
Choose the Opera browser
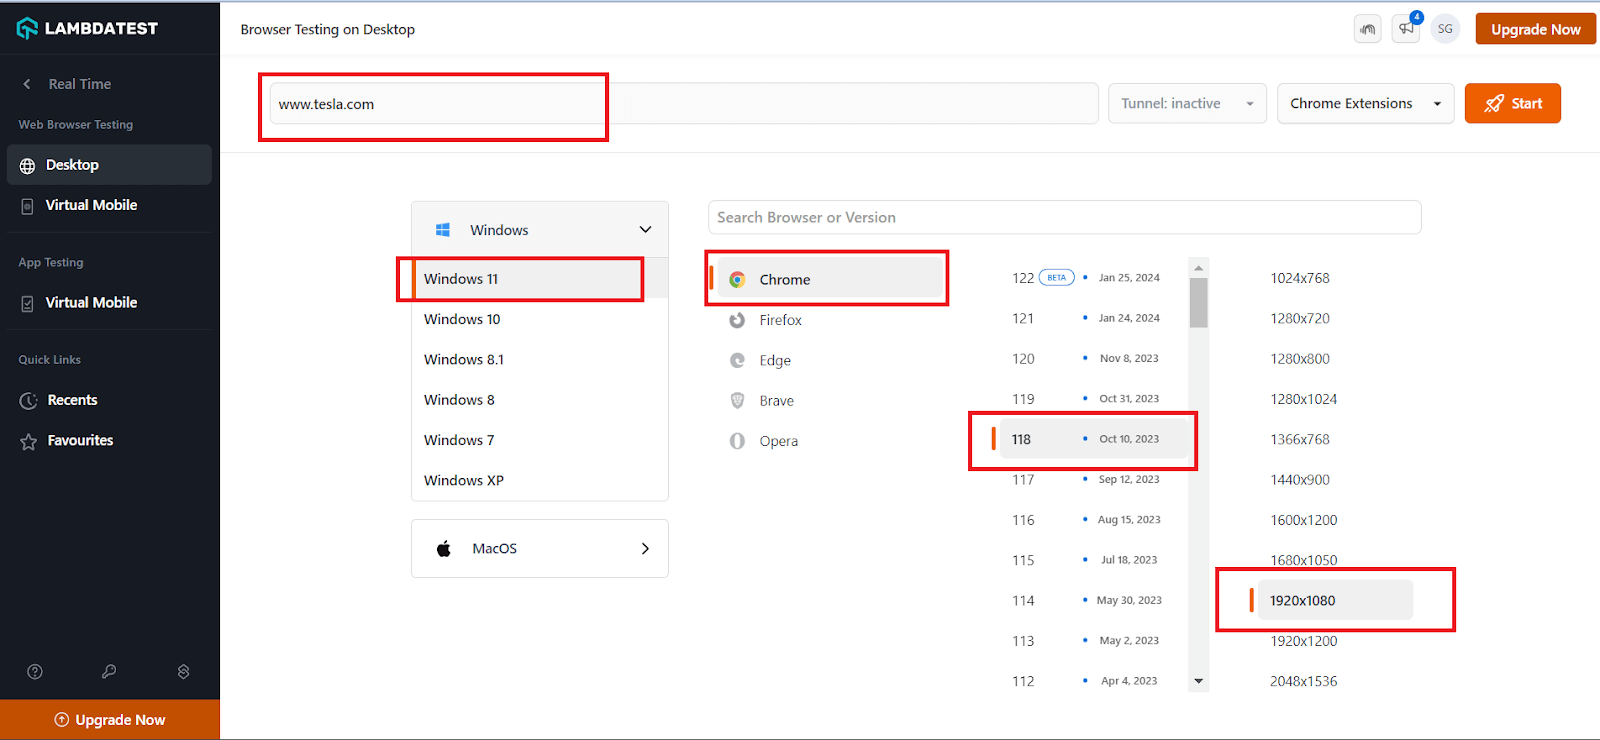point(778,441)
